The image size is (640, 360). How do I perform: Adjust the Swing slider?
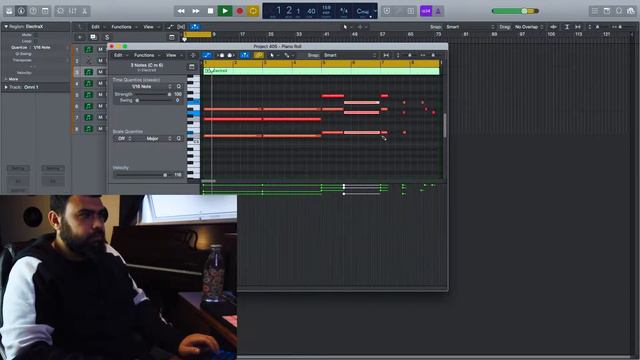[x=153, y=100]
